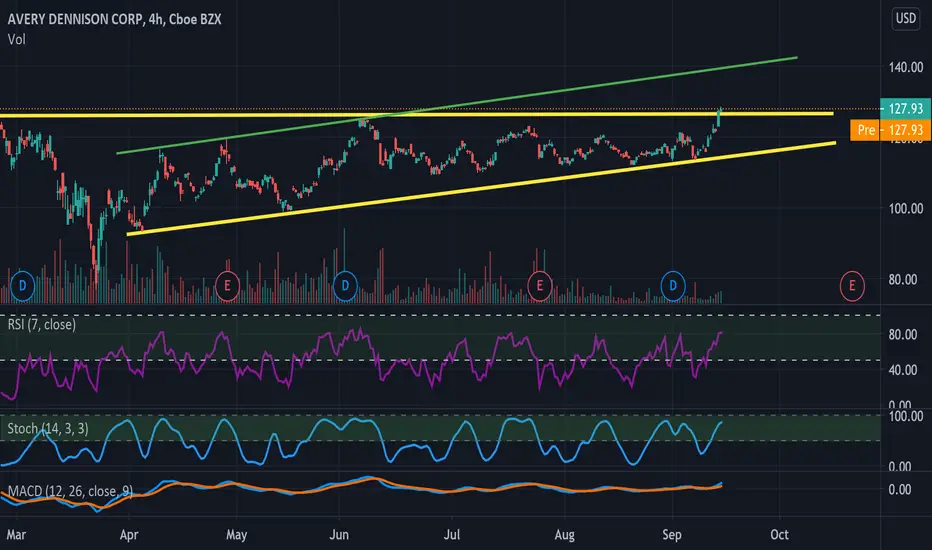This screenshot has height=550, width=932.
Task: Click the 100.00 price axis label on the main chart
Action: coord(906,209)
